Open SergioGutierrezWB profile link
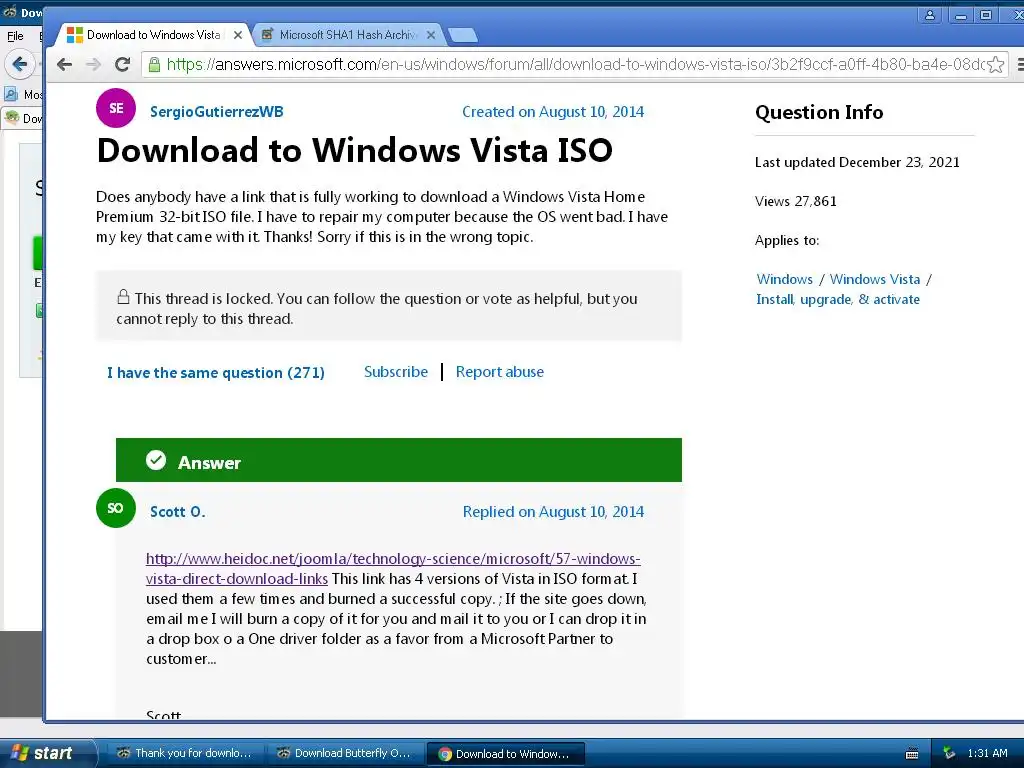This screenshot has height=768, width=1024. 217,112
